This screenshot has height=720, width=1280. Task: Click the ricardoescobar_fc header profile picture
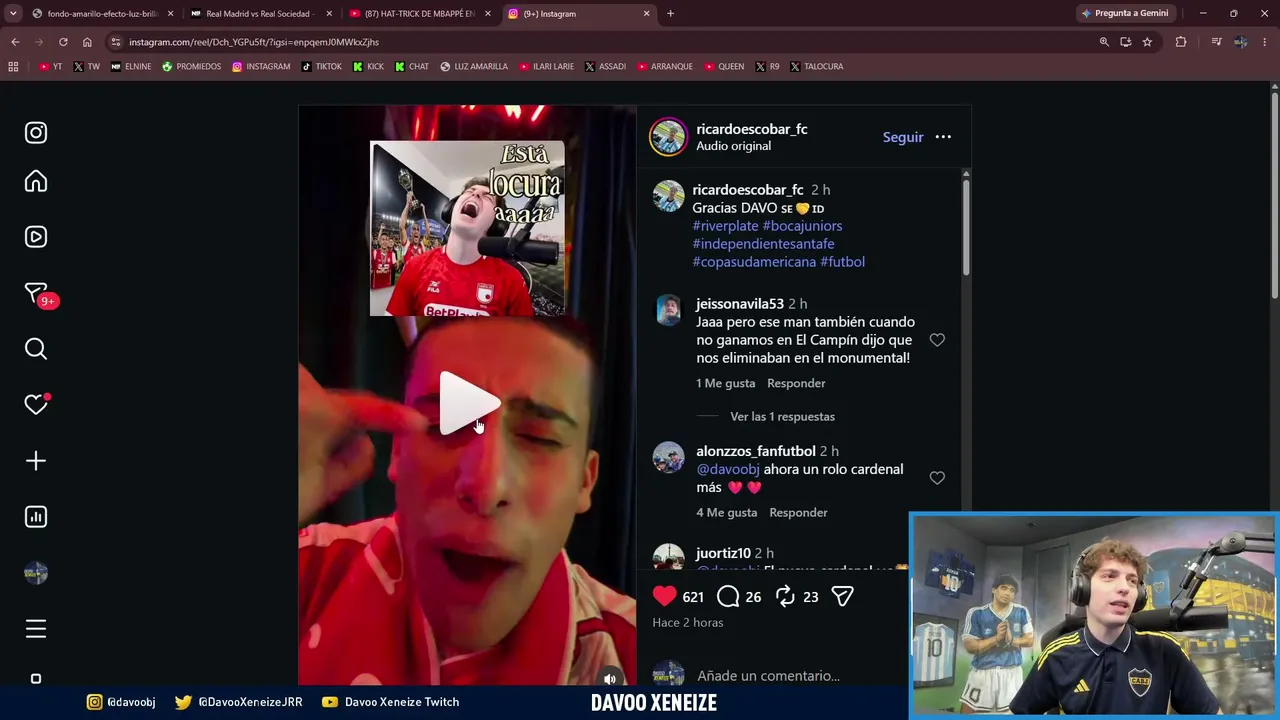tap(668, 137)
